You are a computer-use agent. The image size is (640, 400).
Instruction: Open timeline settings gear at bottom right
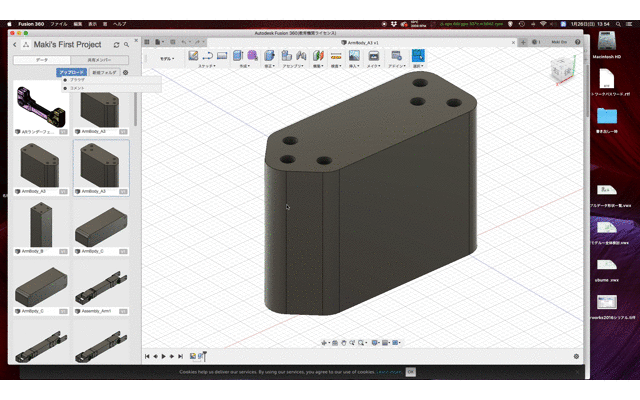click(576, 356)
